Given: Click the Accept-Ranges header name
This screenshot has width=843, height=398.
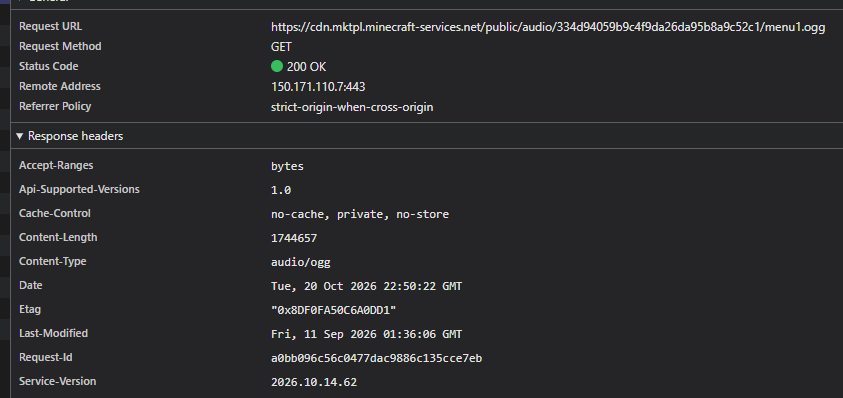Looking at the screenshot, I should click(x=56, y=165).
